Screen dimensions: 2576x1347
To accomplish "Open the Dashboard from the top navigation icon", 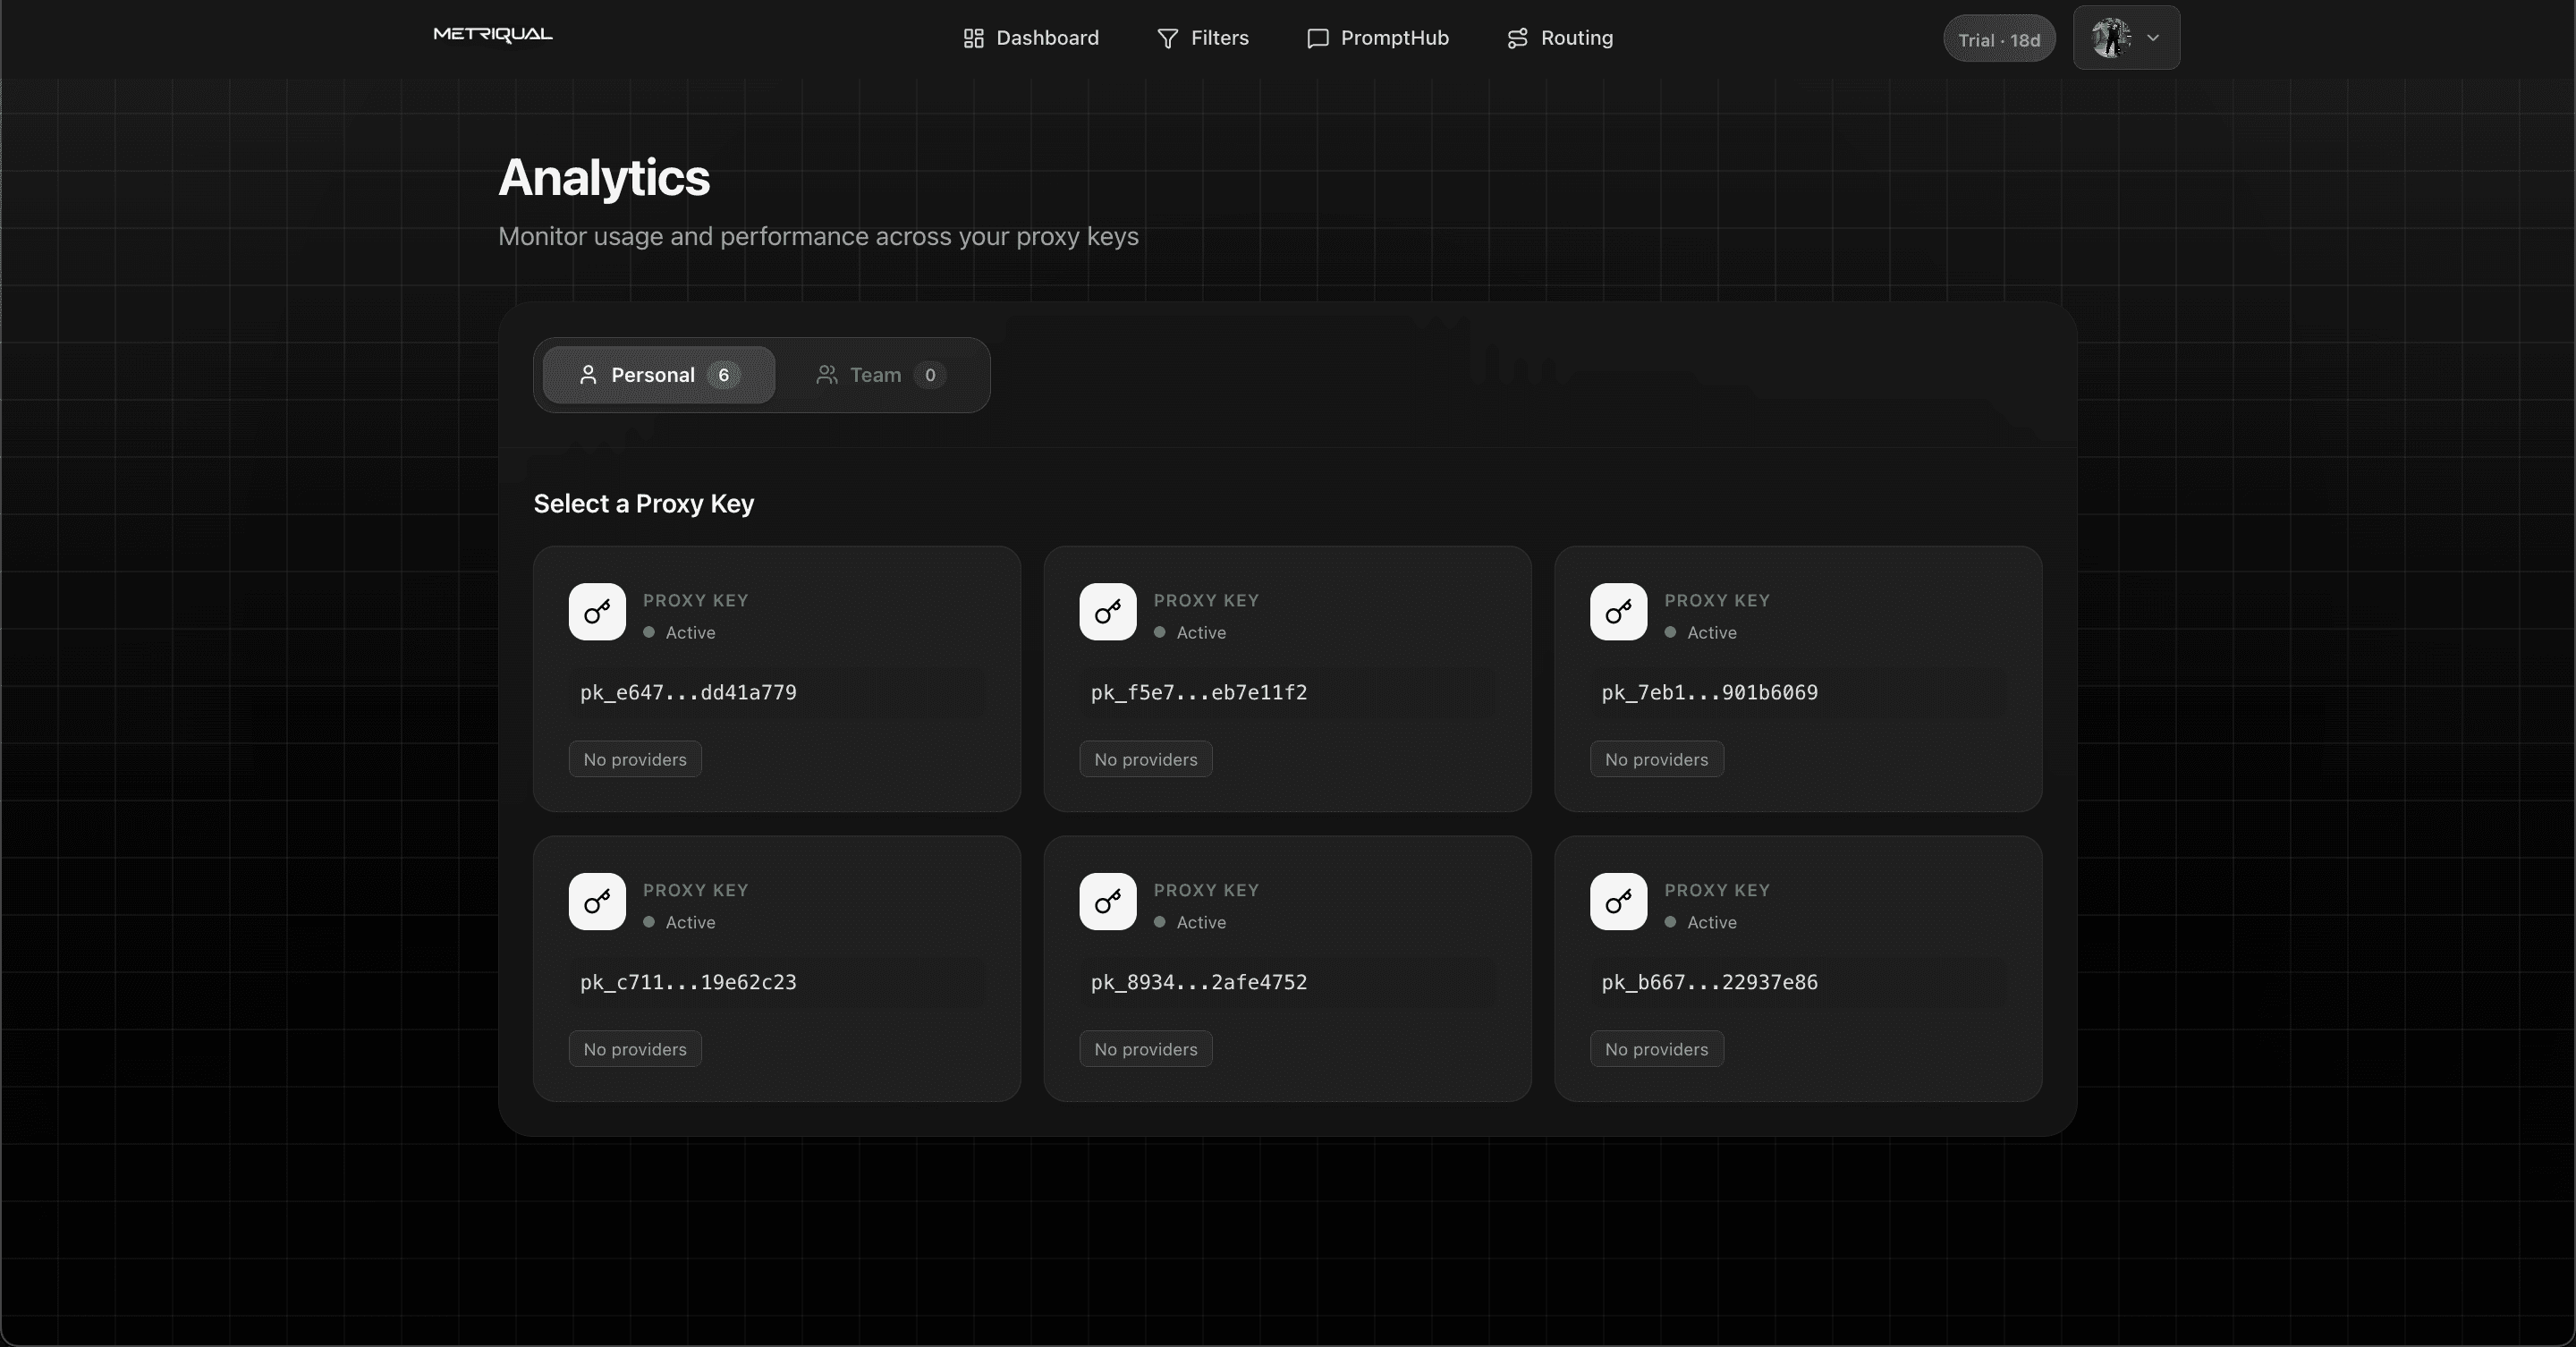I will (x=975, y=38).
